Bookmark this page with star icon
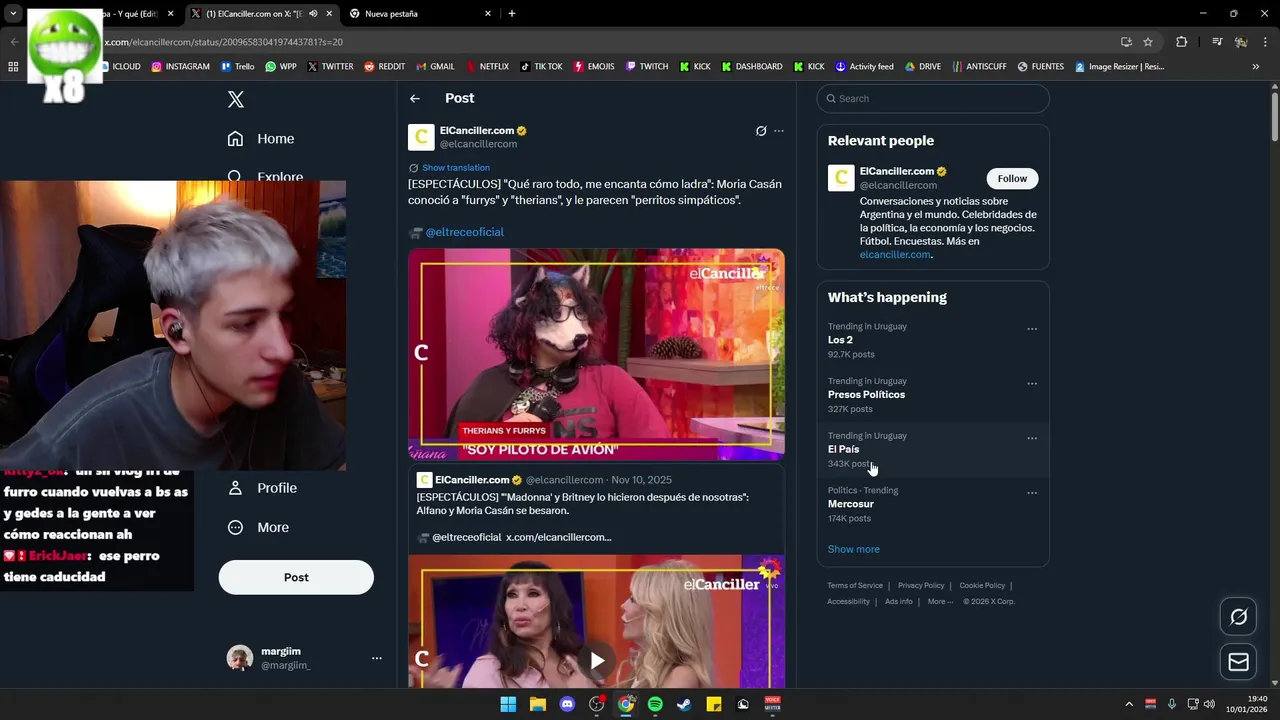 [x=1148, y=42]
